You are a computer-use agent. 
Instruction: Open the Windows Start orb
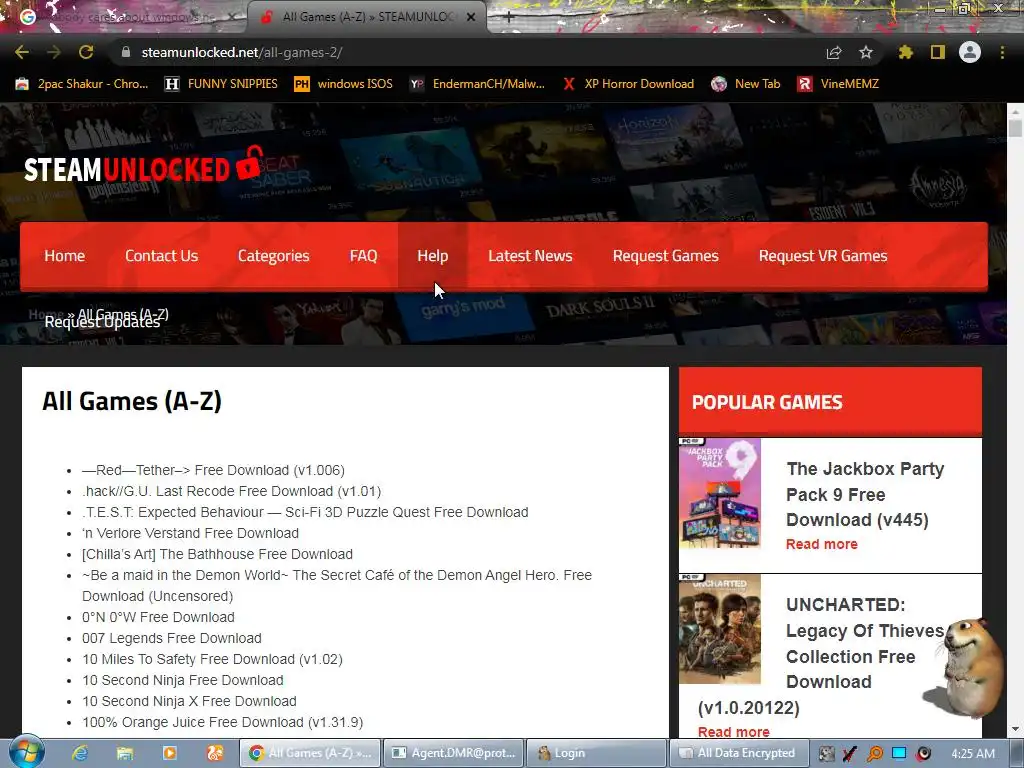(26, 752)
